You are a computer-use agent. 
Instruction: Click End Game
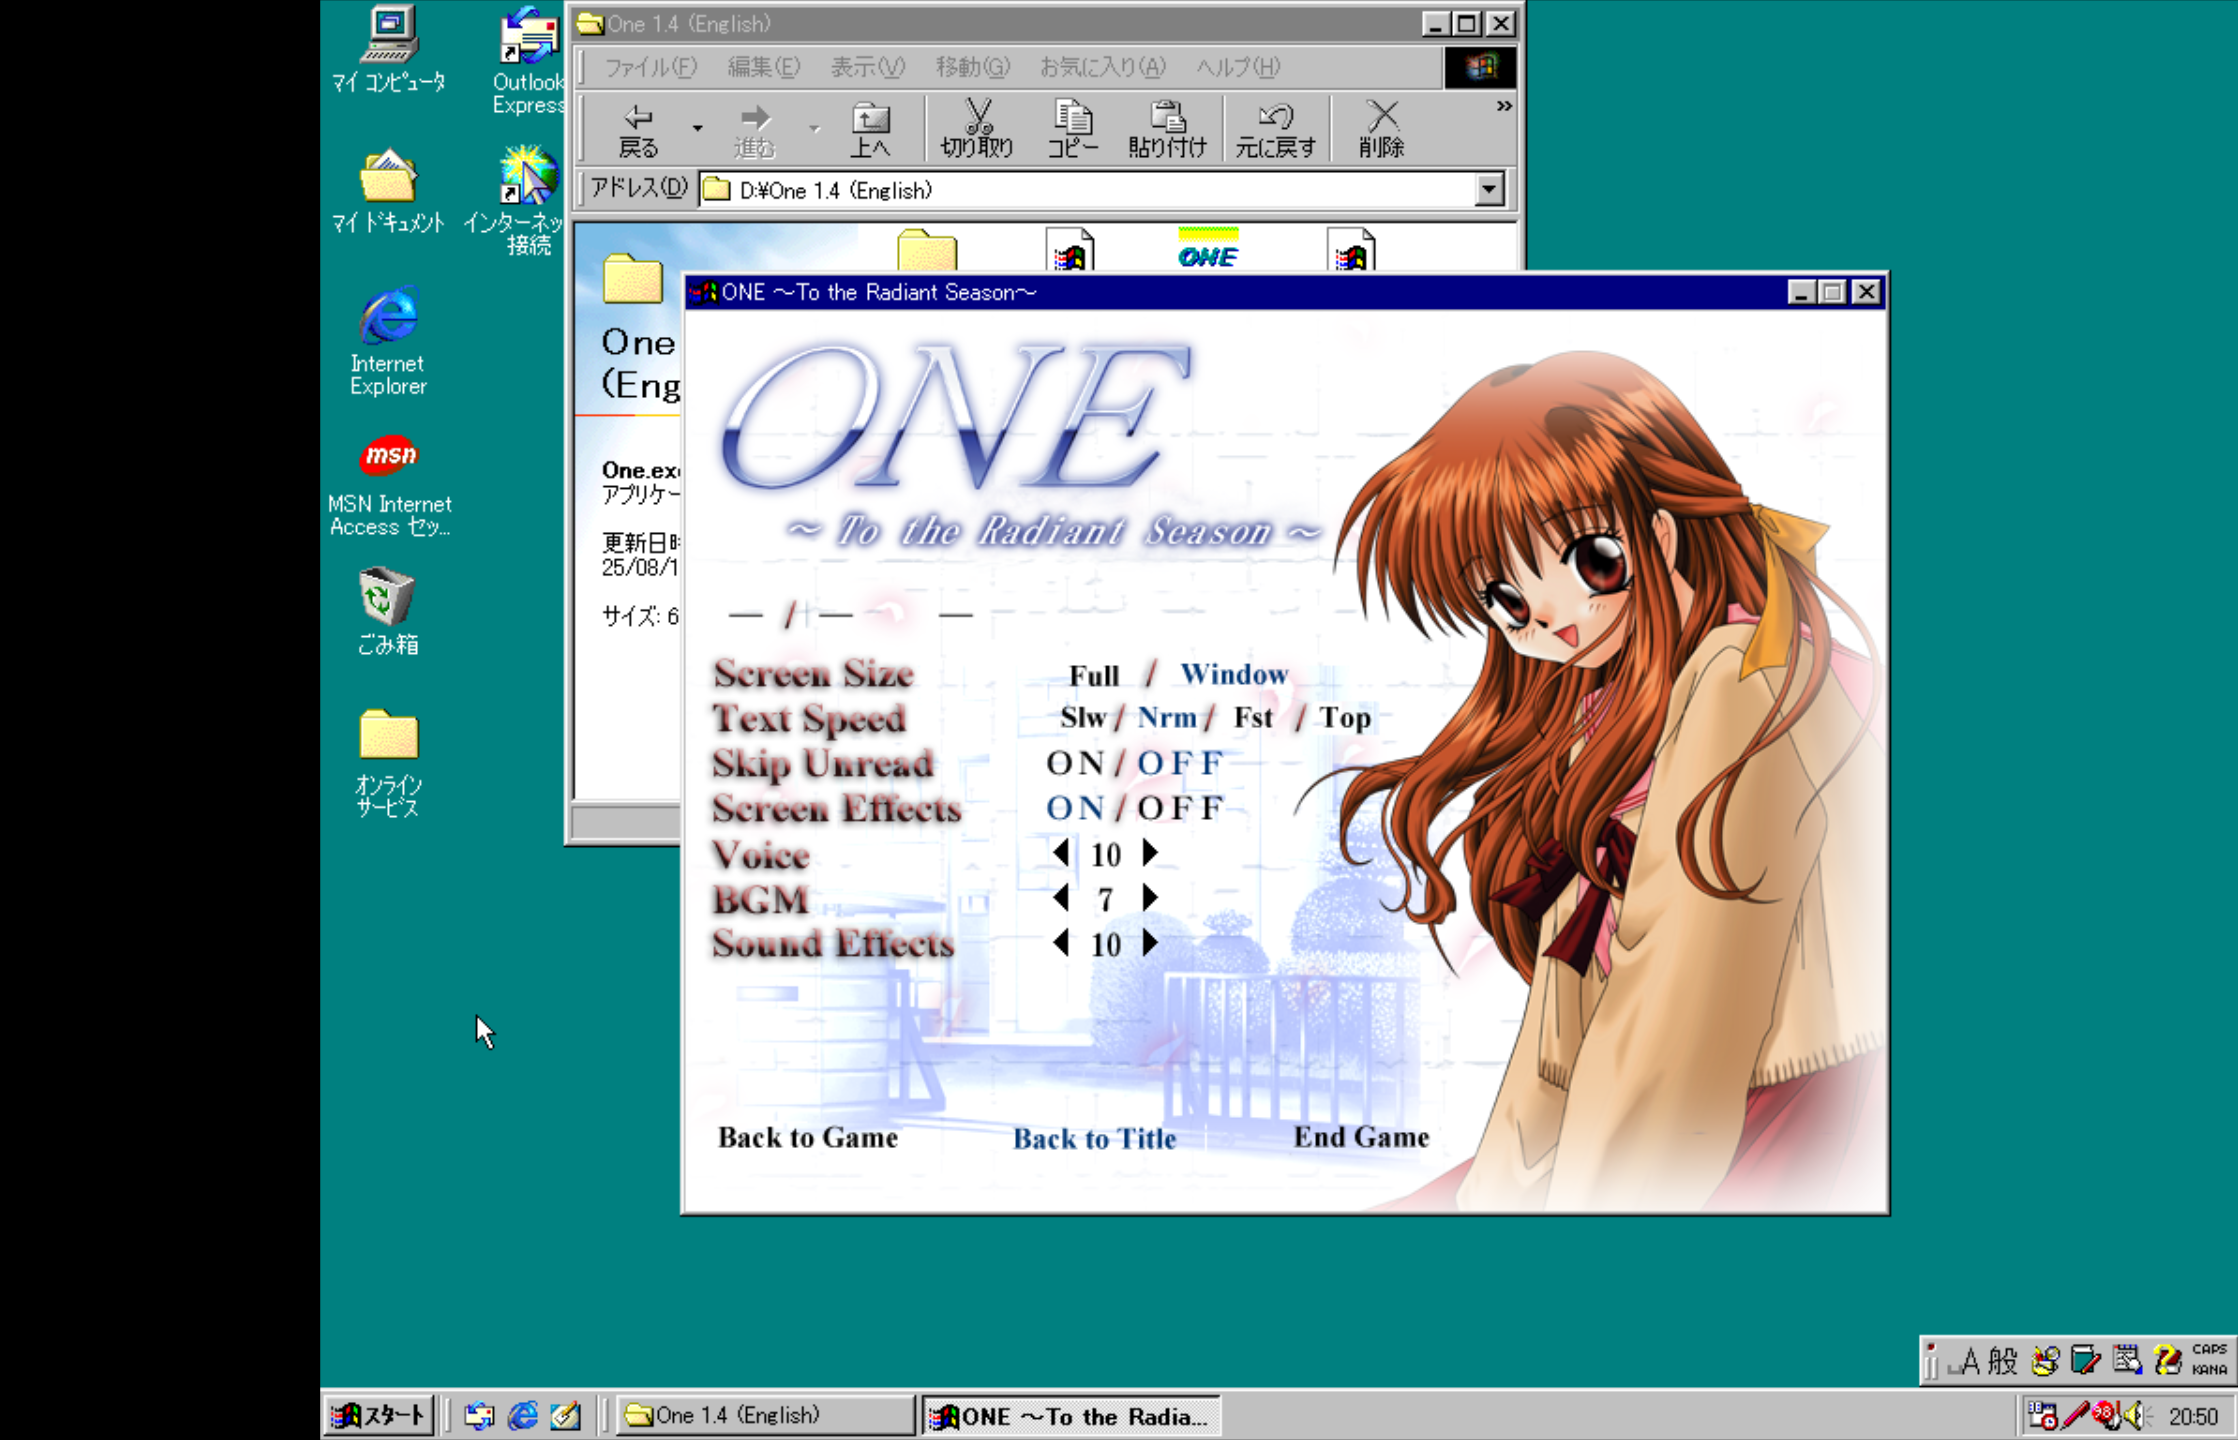point(1360,1137)
